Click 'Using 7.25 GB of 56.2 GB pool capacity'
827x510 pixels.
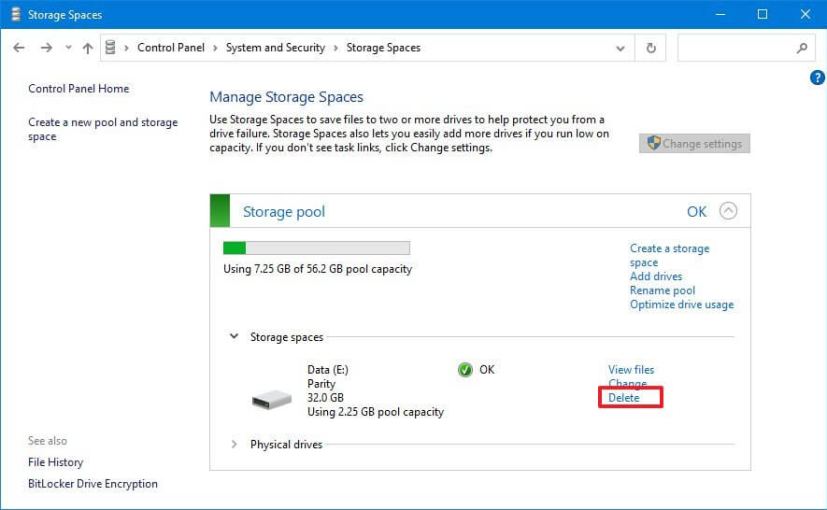(x=318, y=269)
